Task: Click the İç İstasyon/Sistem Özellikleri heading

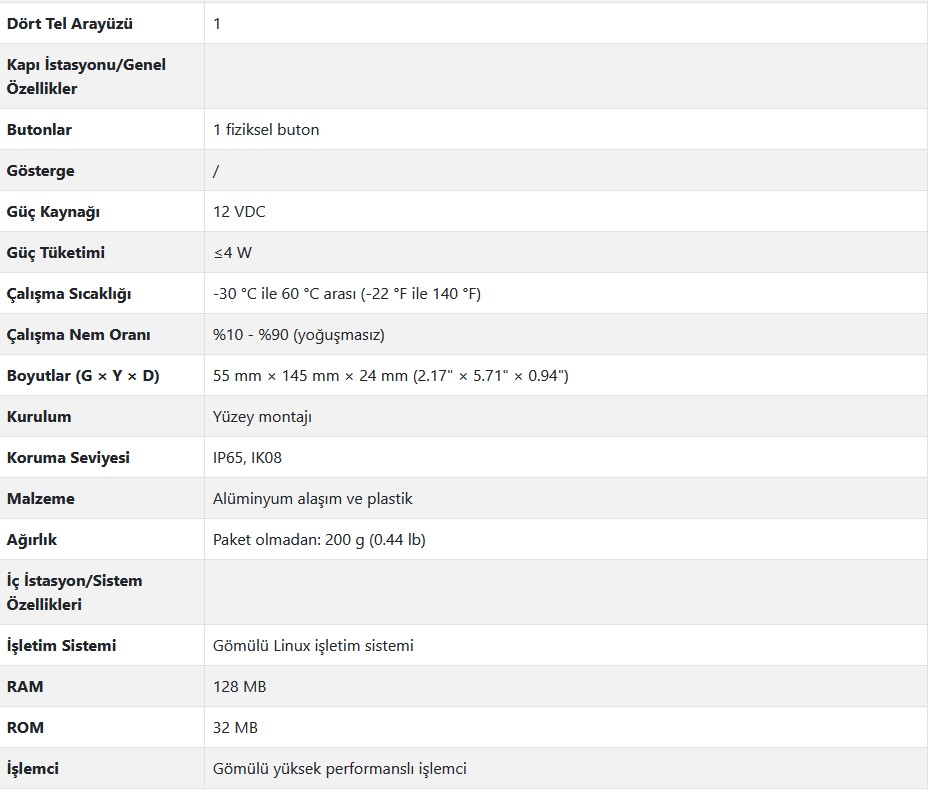Action: 74,592
